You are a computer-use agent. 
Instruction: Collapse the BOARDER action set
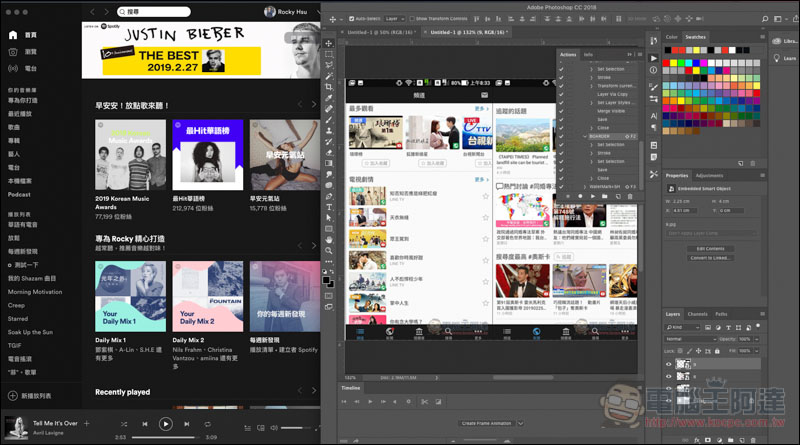[585, 136]
